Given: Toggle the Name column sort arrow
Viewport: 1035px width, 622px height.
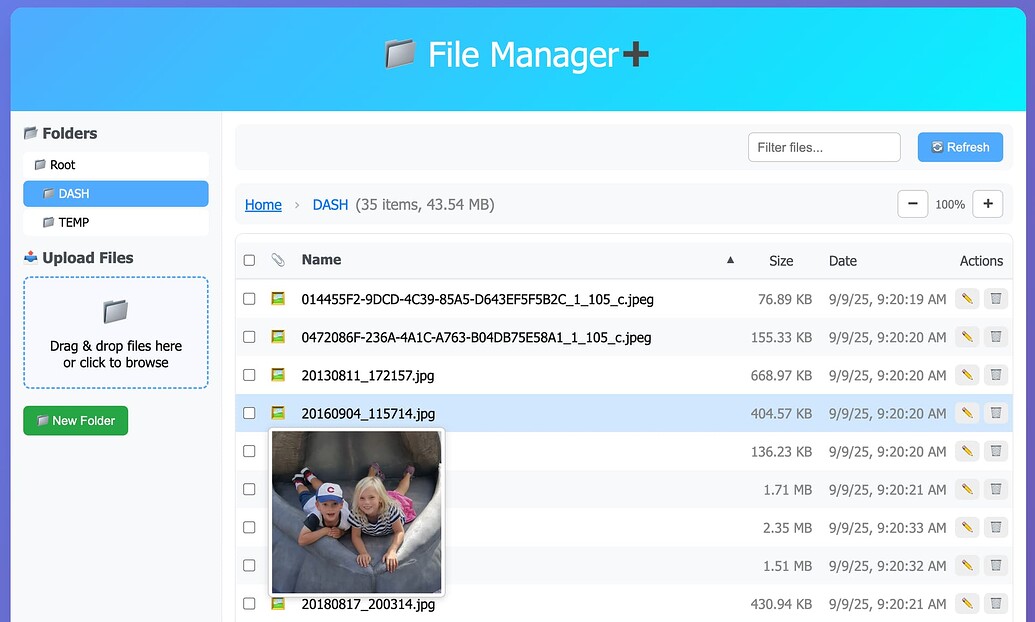Looking at the screenshot, I should pyautogui.click(x=730, y=260).
